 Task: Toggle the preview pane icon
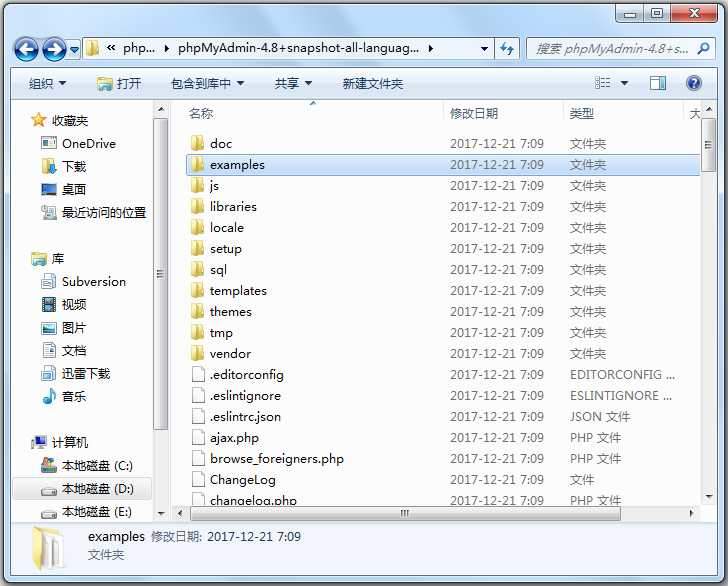click(x=657, y=83)
